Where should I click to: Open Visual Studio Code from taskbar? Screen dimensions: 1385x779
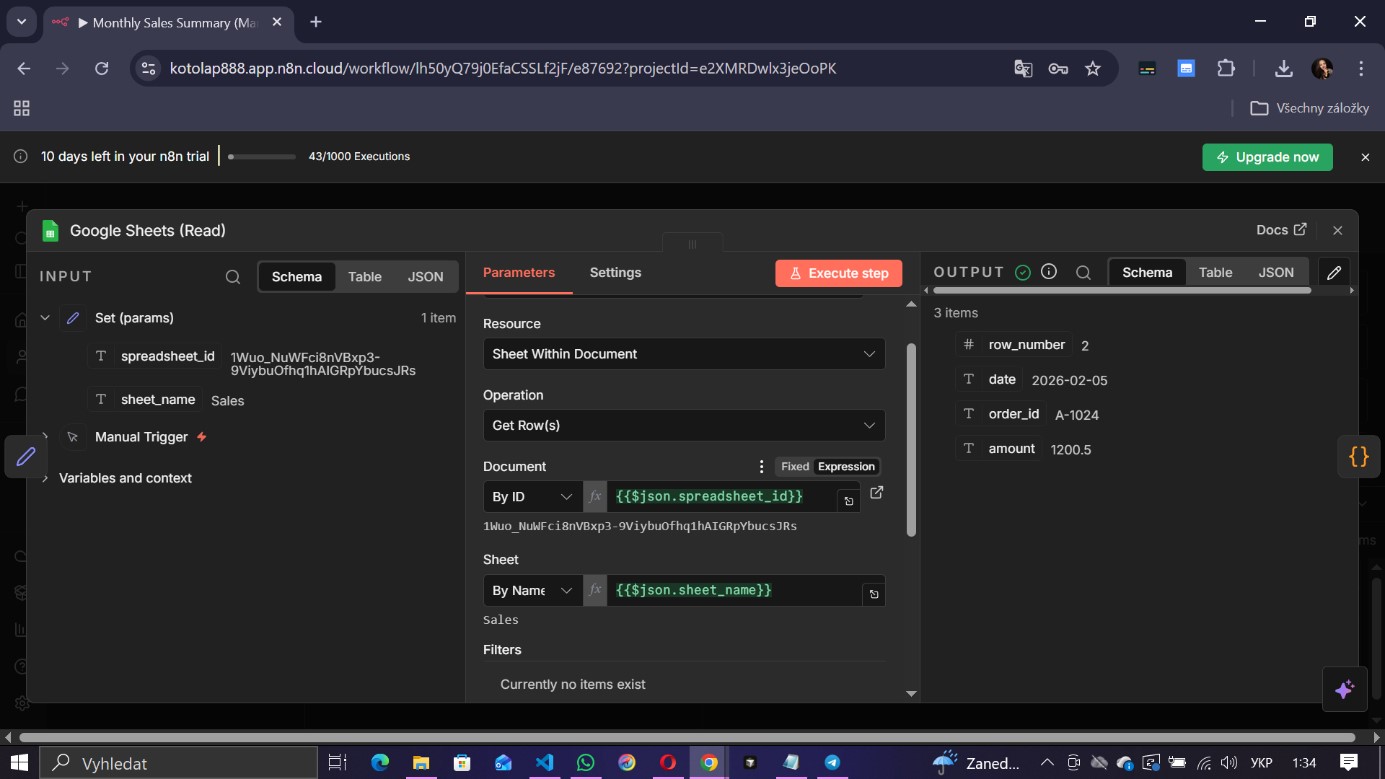coord(544,763)
